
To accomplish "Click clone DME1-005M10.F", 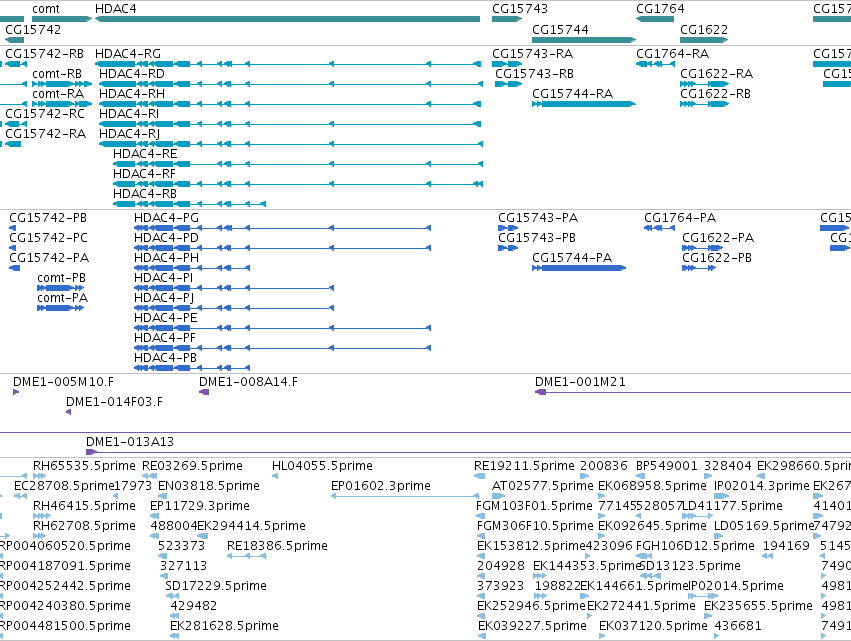I will tap(63, 382).
